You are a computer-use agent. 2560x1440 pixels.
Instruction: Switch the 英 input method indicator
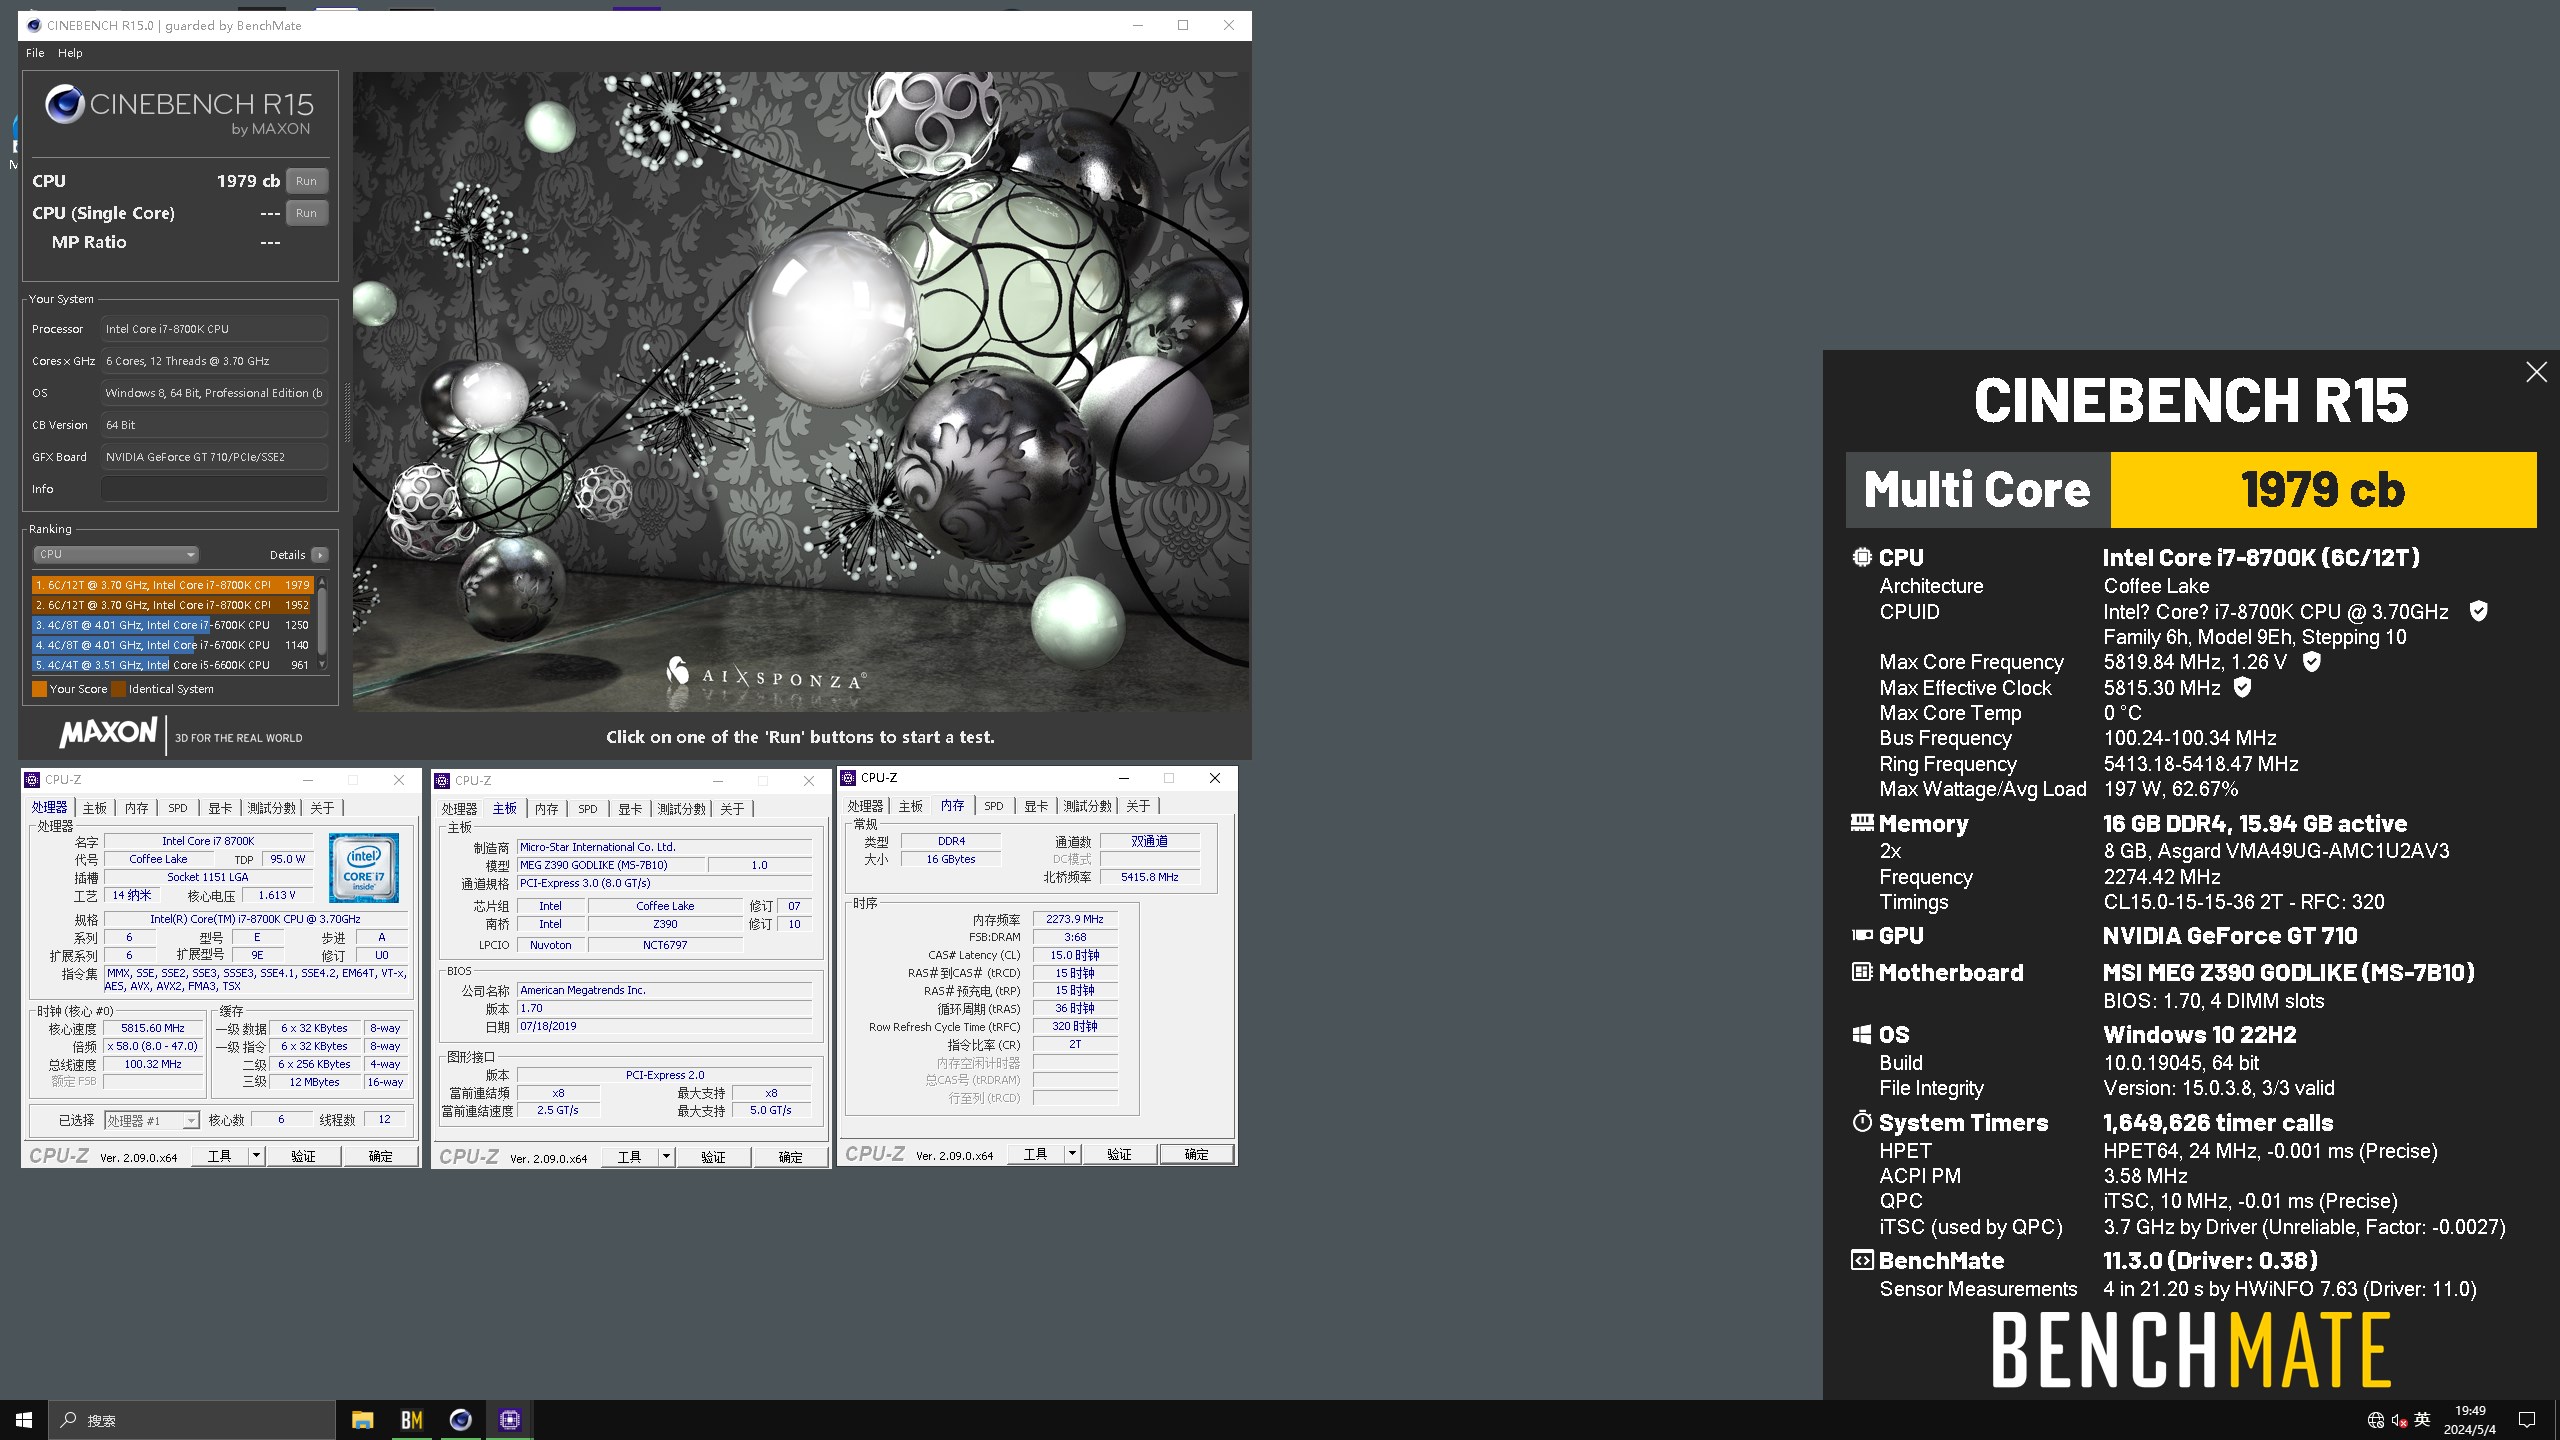(2422, 1419)
